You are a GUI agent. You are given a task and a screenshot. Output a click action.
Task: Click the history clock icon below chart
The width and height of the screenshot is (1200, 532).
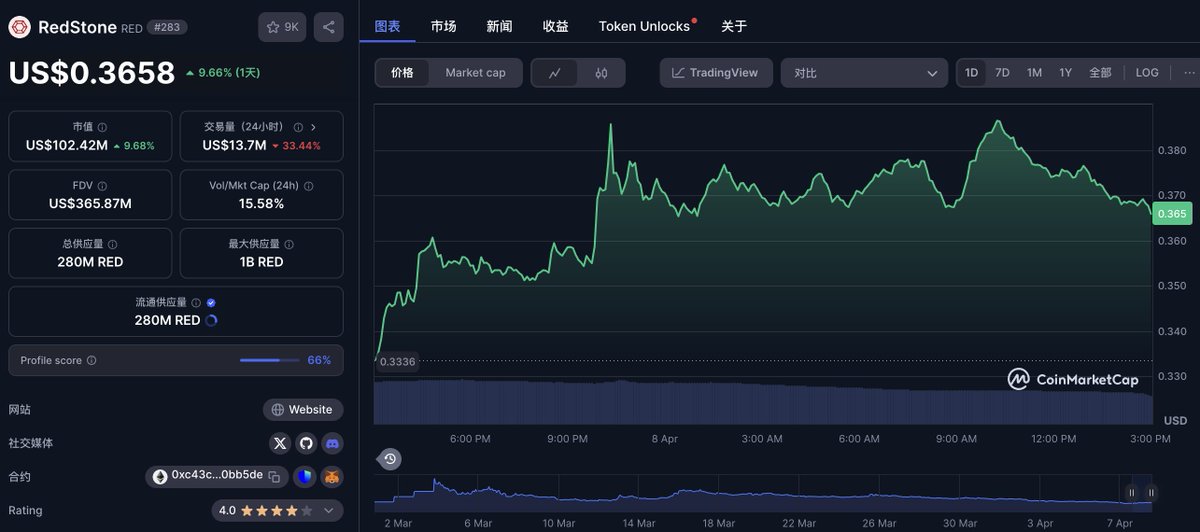(390, 459)
